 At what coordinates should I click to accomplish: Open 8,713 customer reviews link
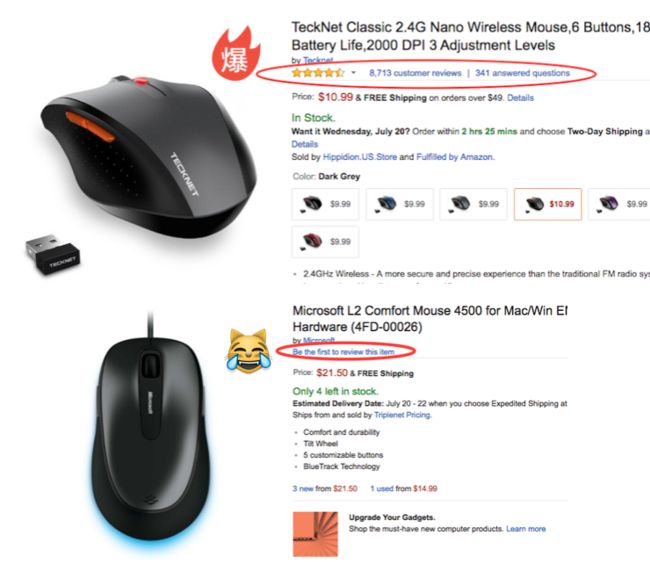pos(415,73)
